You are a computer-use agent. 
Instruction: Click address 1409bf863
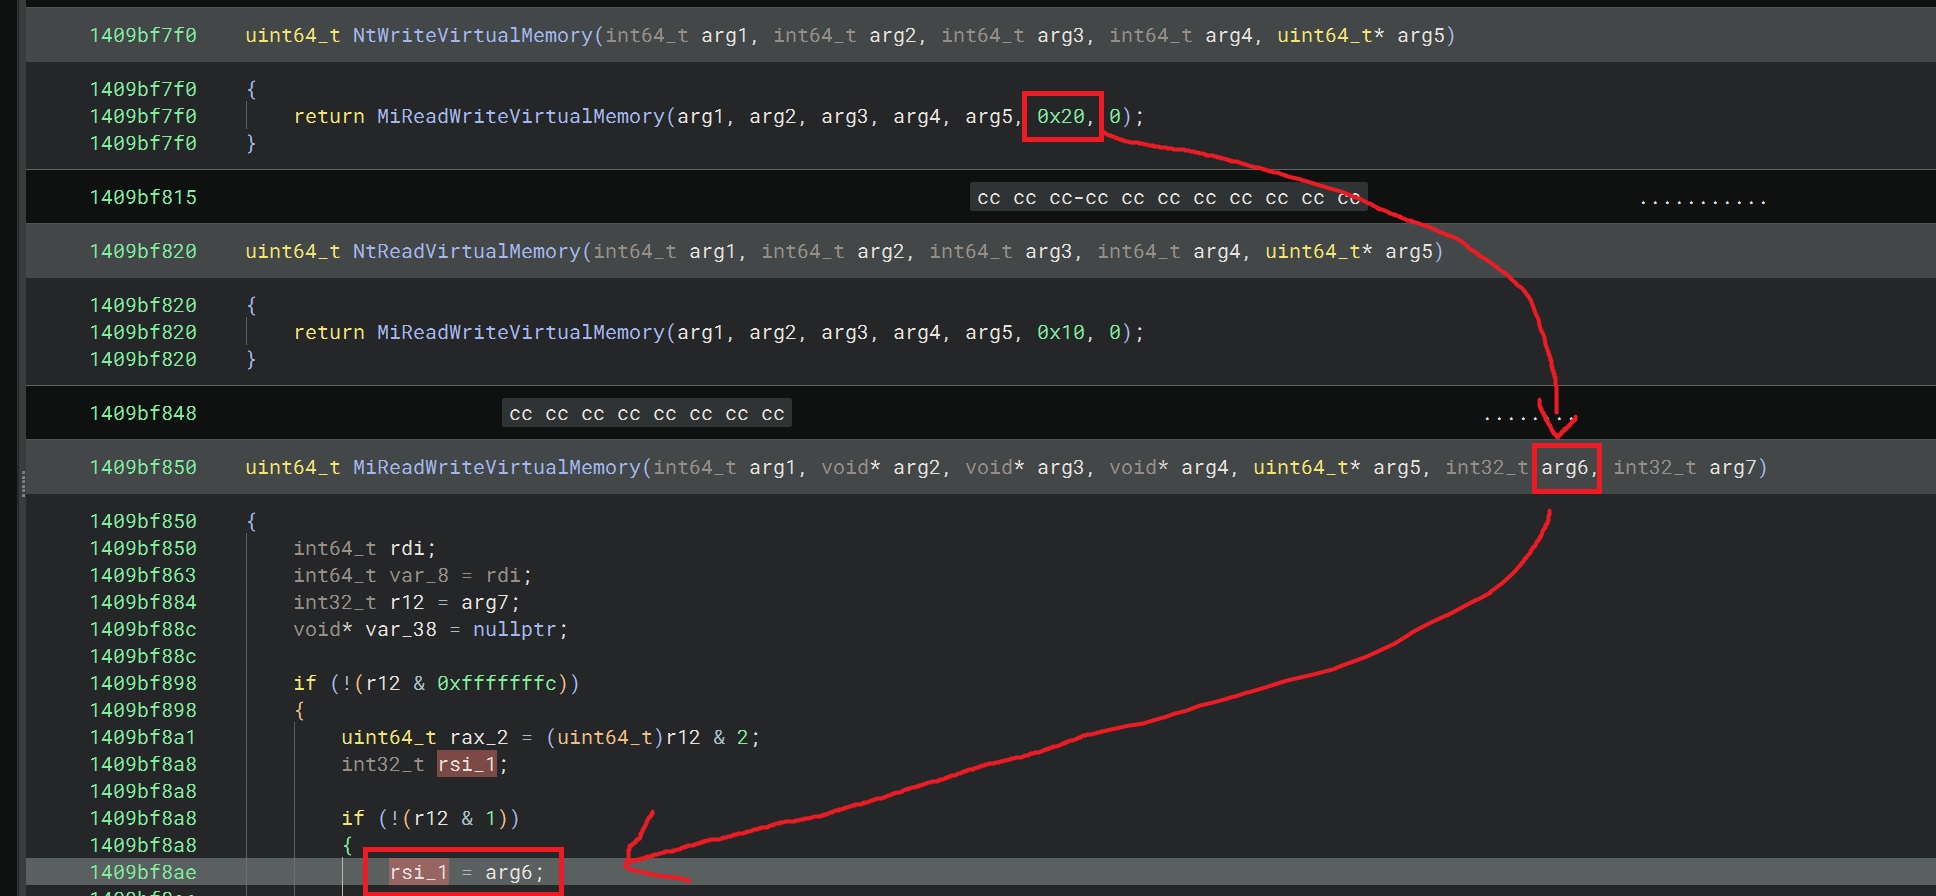143,576
